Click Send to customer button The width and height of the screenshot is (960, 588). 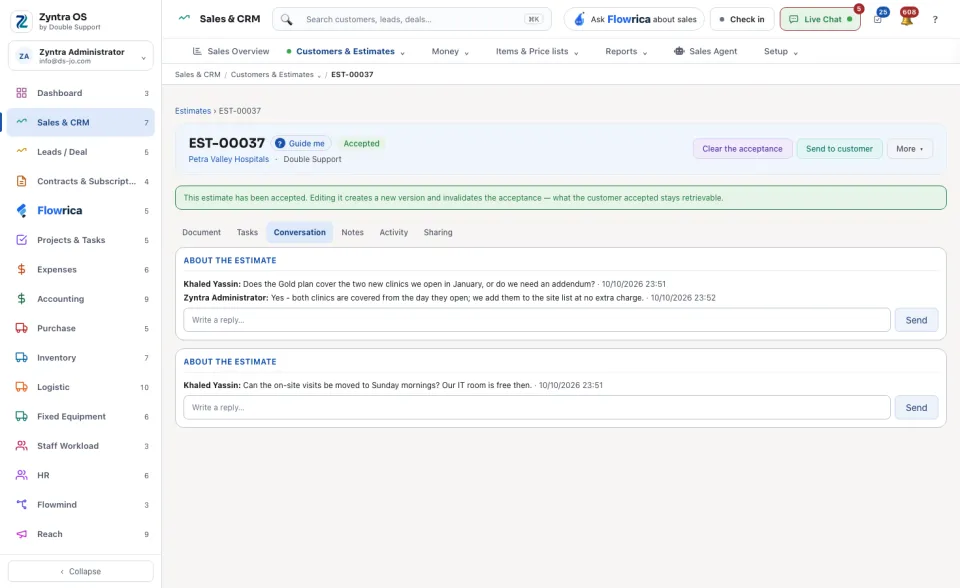(x=839, y=149)
